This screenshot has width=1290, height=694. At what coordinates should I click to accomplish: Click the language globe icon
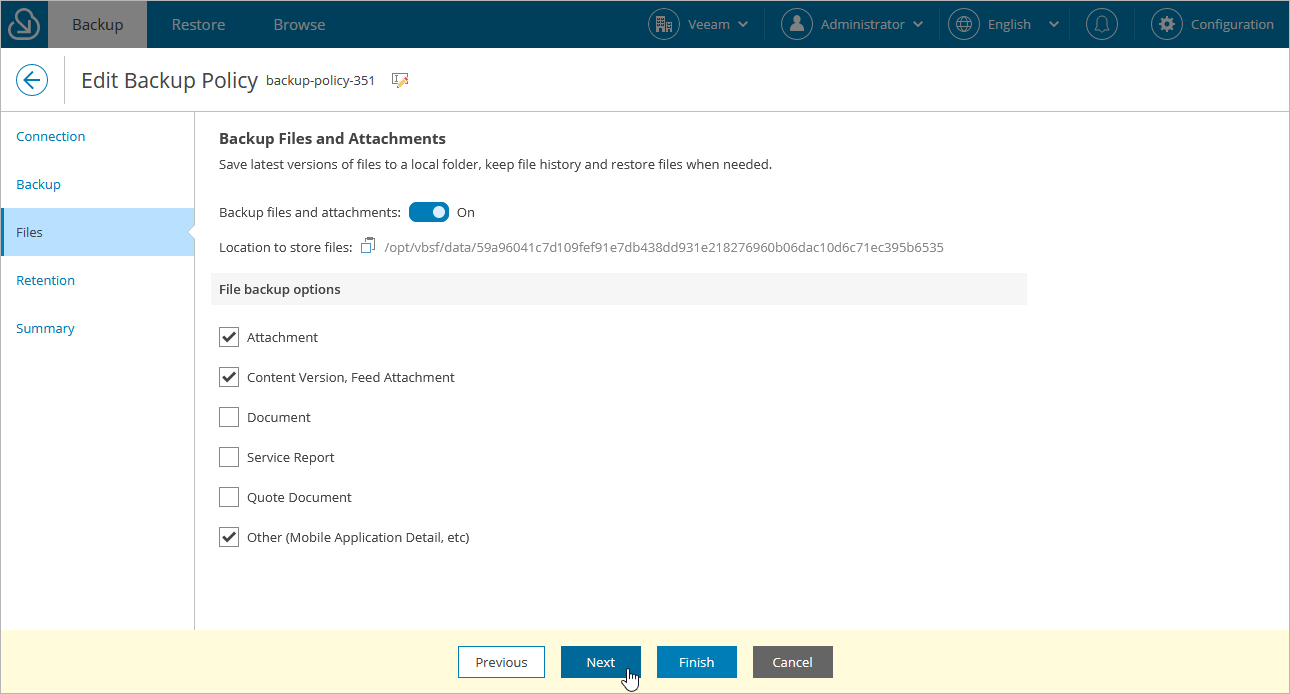pos(964,24)
